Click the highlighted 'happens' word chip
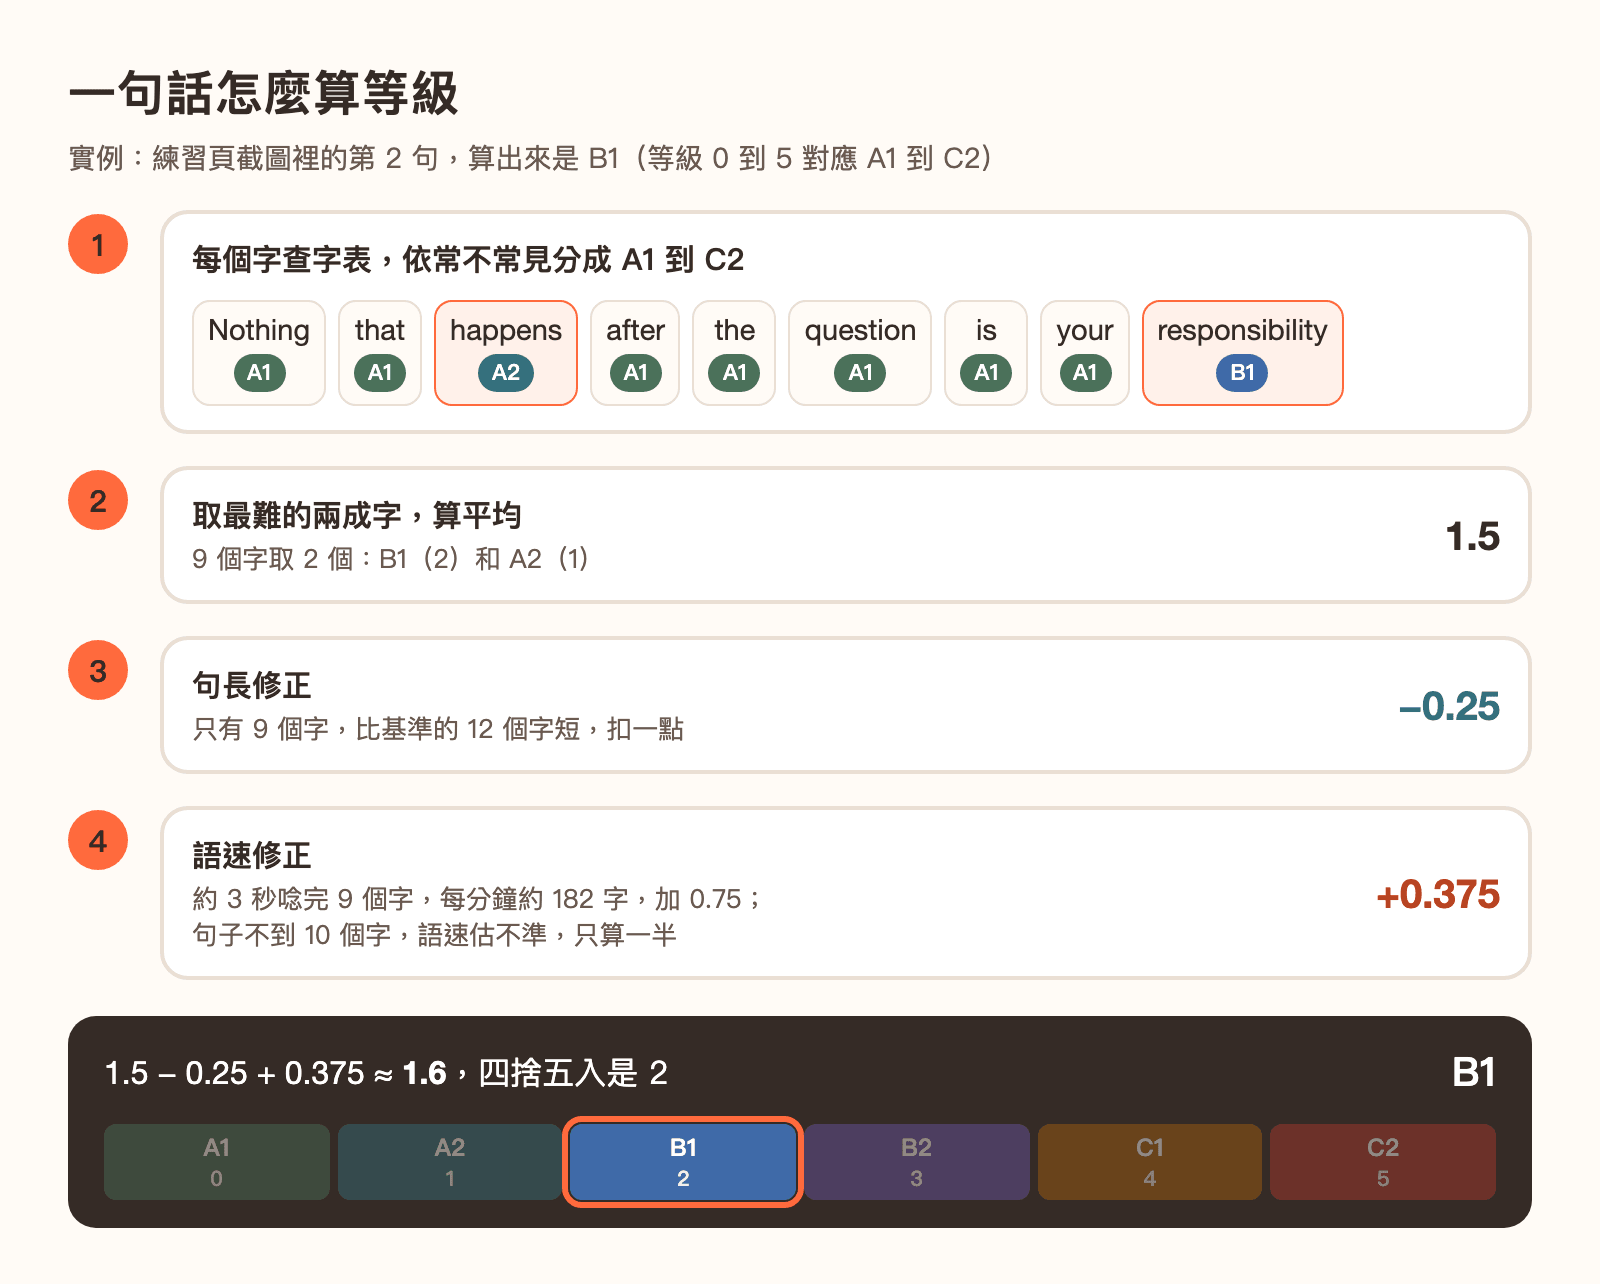 click(506, 353)
